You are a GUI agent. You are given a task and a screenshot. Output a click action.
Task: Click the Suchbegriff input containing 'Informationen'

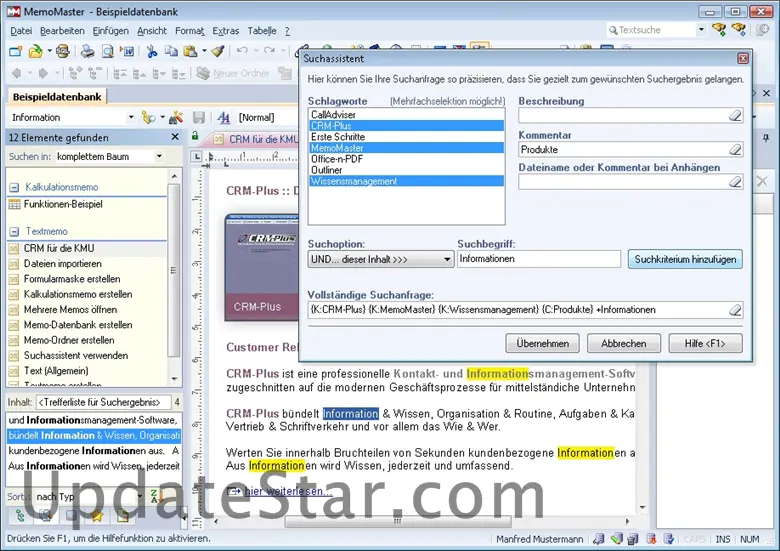(539, 259)
